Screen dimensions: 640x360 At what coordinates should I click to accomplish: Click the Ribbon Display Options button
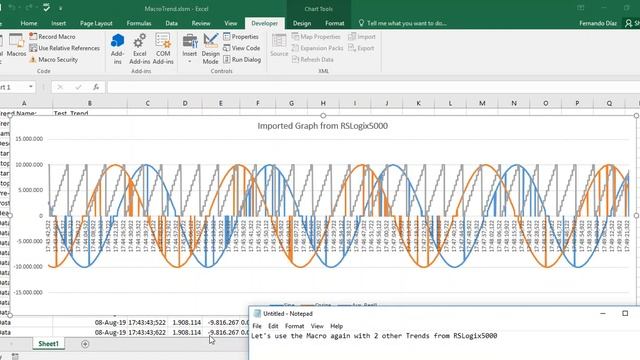[580, 8]
